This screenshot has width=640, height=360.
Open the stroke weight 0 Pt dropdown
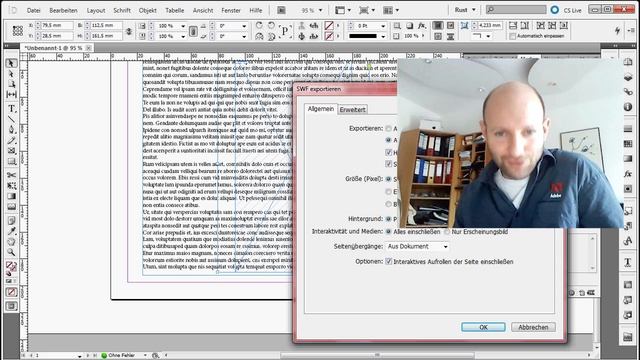383,26
